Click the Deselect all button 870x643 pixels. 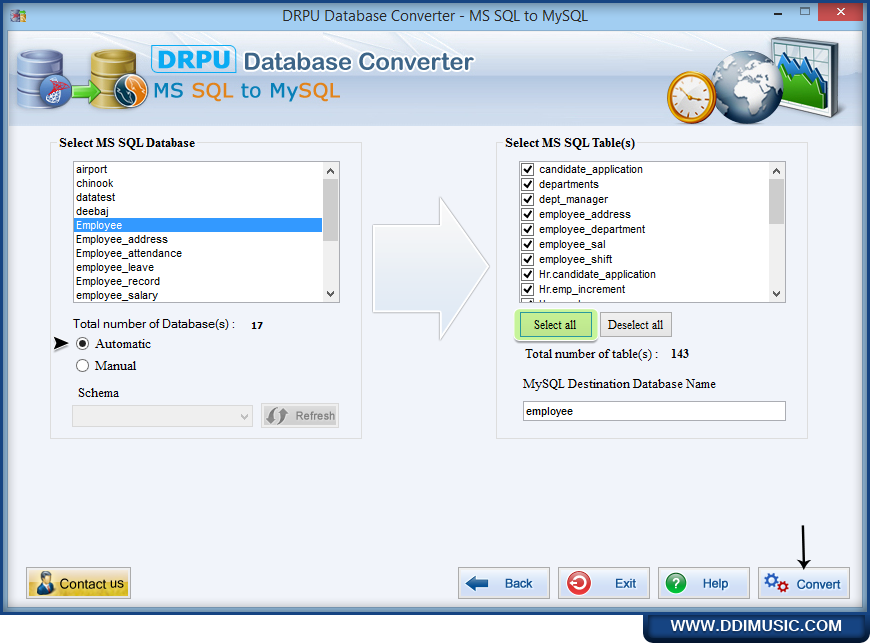pos(635,325)
